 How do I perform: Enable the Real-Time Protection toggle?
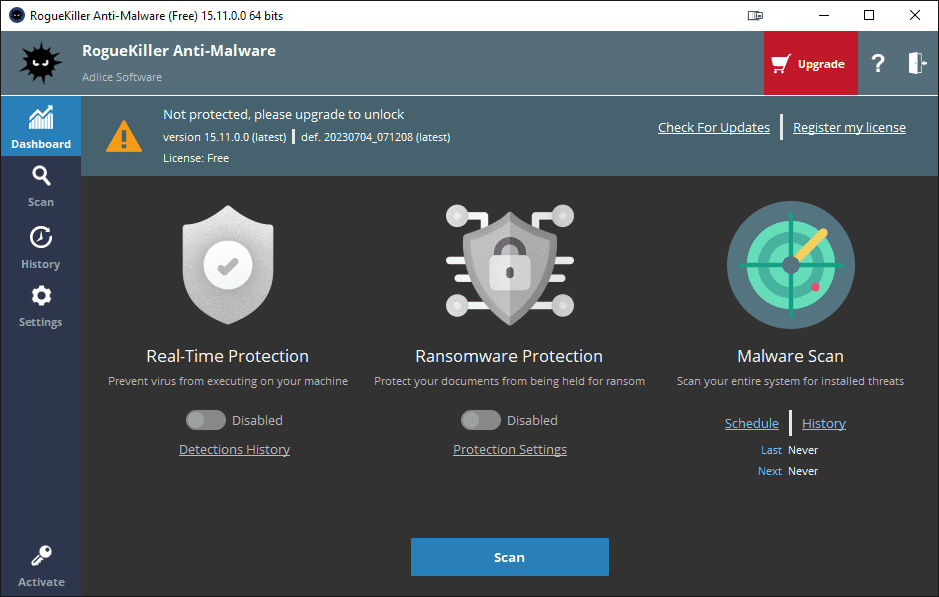[x=206, y=420]
